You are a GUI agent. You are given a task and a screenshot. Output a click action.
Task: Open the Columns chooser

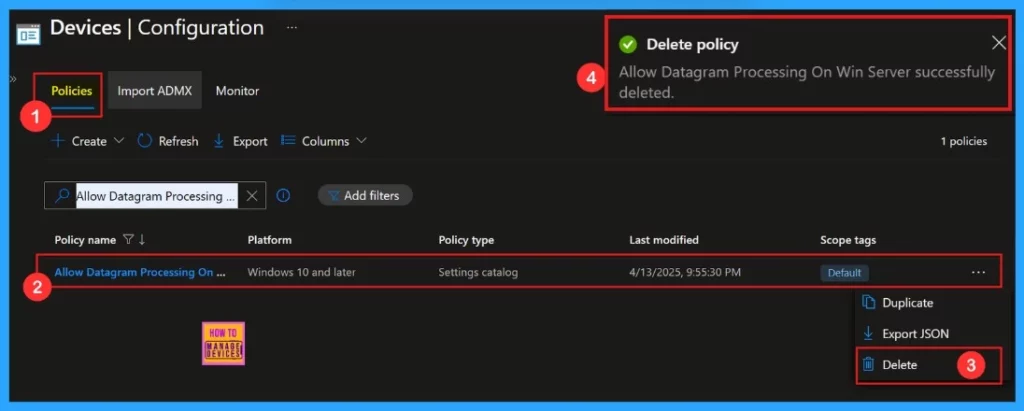tap(324, 141)
